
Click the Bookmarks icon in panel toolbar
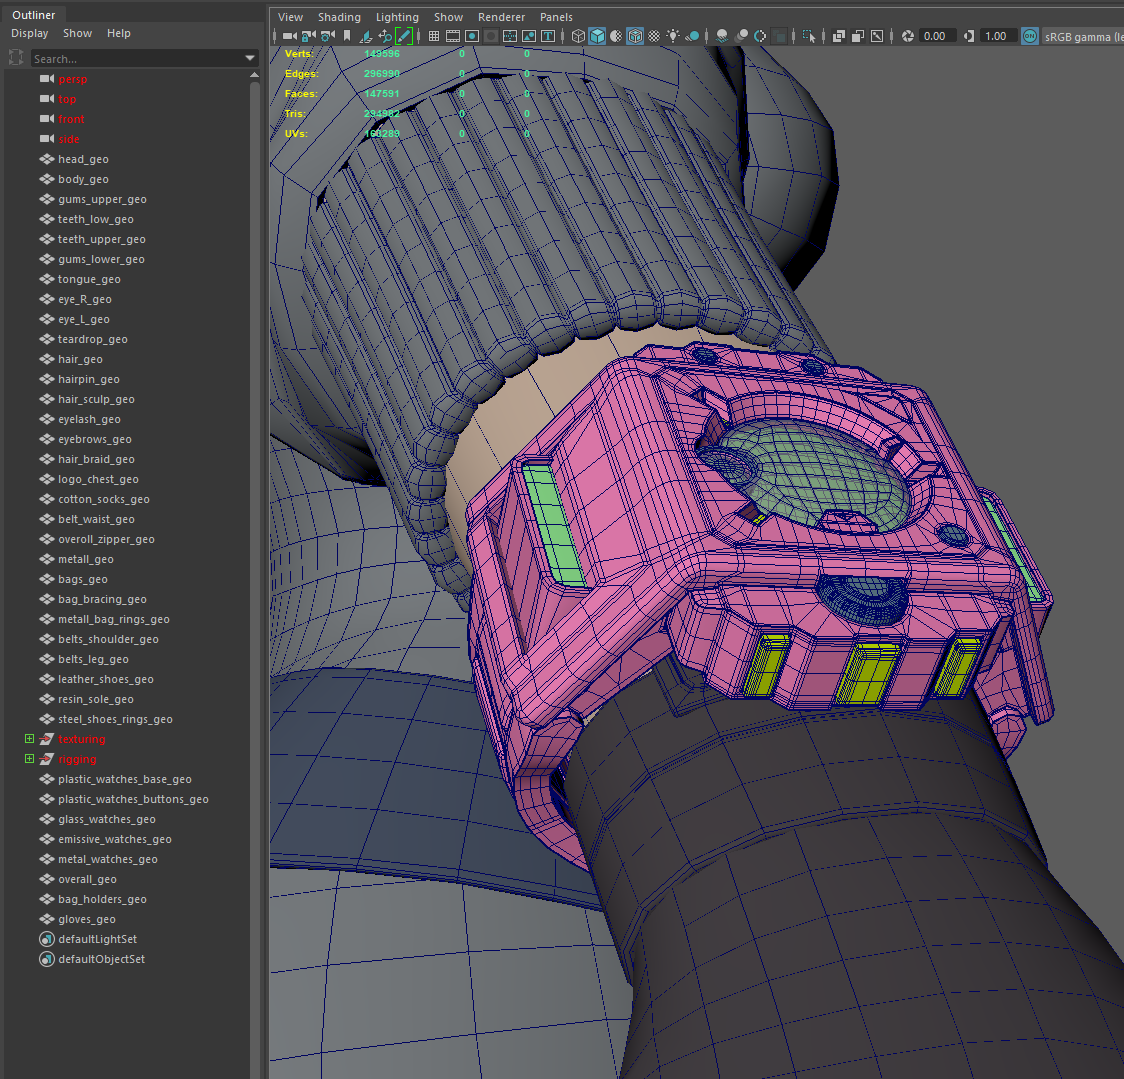point(347,36)
